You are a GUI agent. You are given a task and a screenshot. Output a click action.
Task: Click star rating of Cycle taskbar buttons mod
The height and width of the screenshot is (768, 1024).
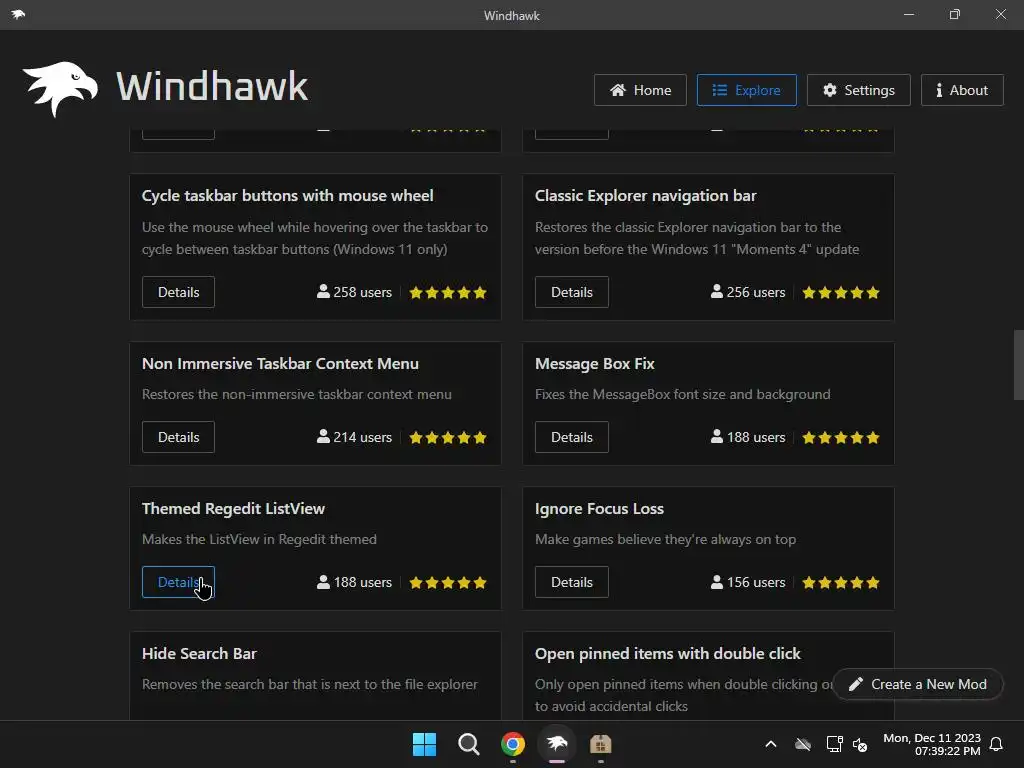[448, 292]
